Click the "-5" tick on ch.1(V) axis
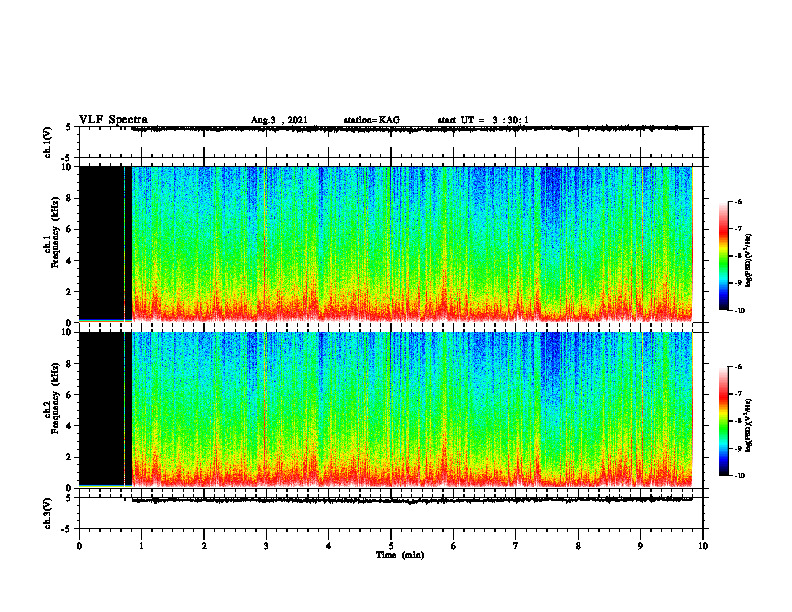This screenshot has height=612, width=792. click(67, 158)
